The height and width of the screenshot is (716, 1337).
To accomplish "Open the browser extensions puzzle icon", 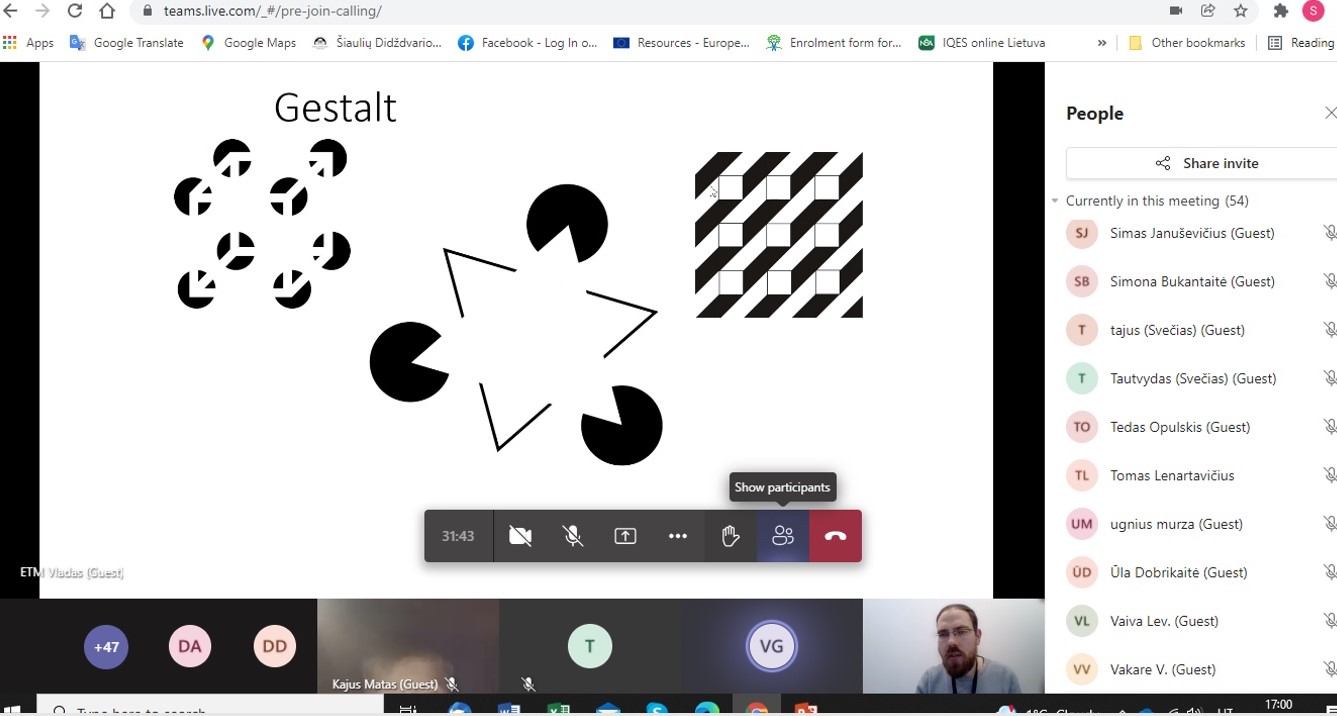I will tap(1280, 11).
